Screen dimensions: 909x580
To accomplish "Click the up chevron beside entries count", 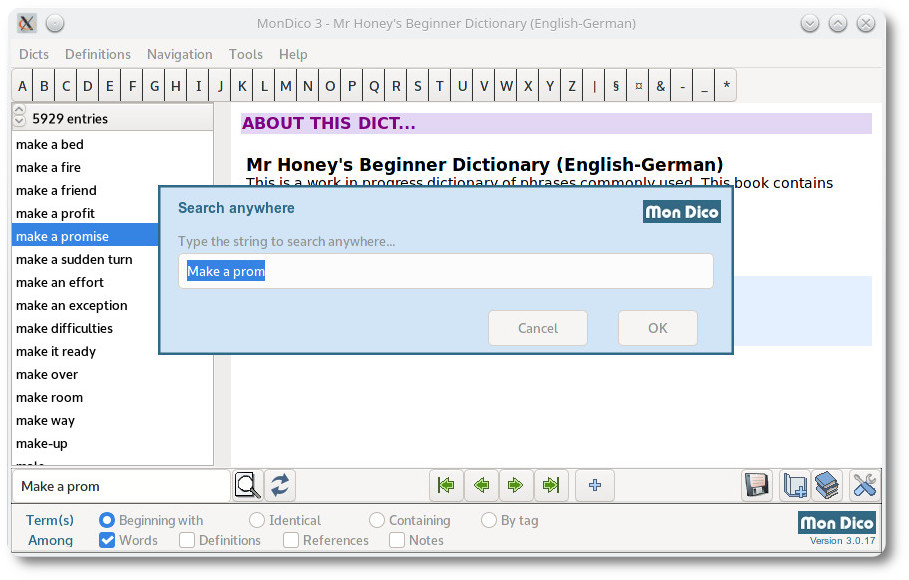I will tap(19, 110).
